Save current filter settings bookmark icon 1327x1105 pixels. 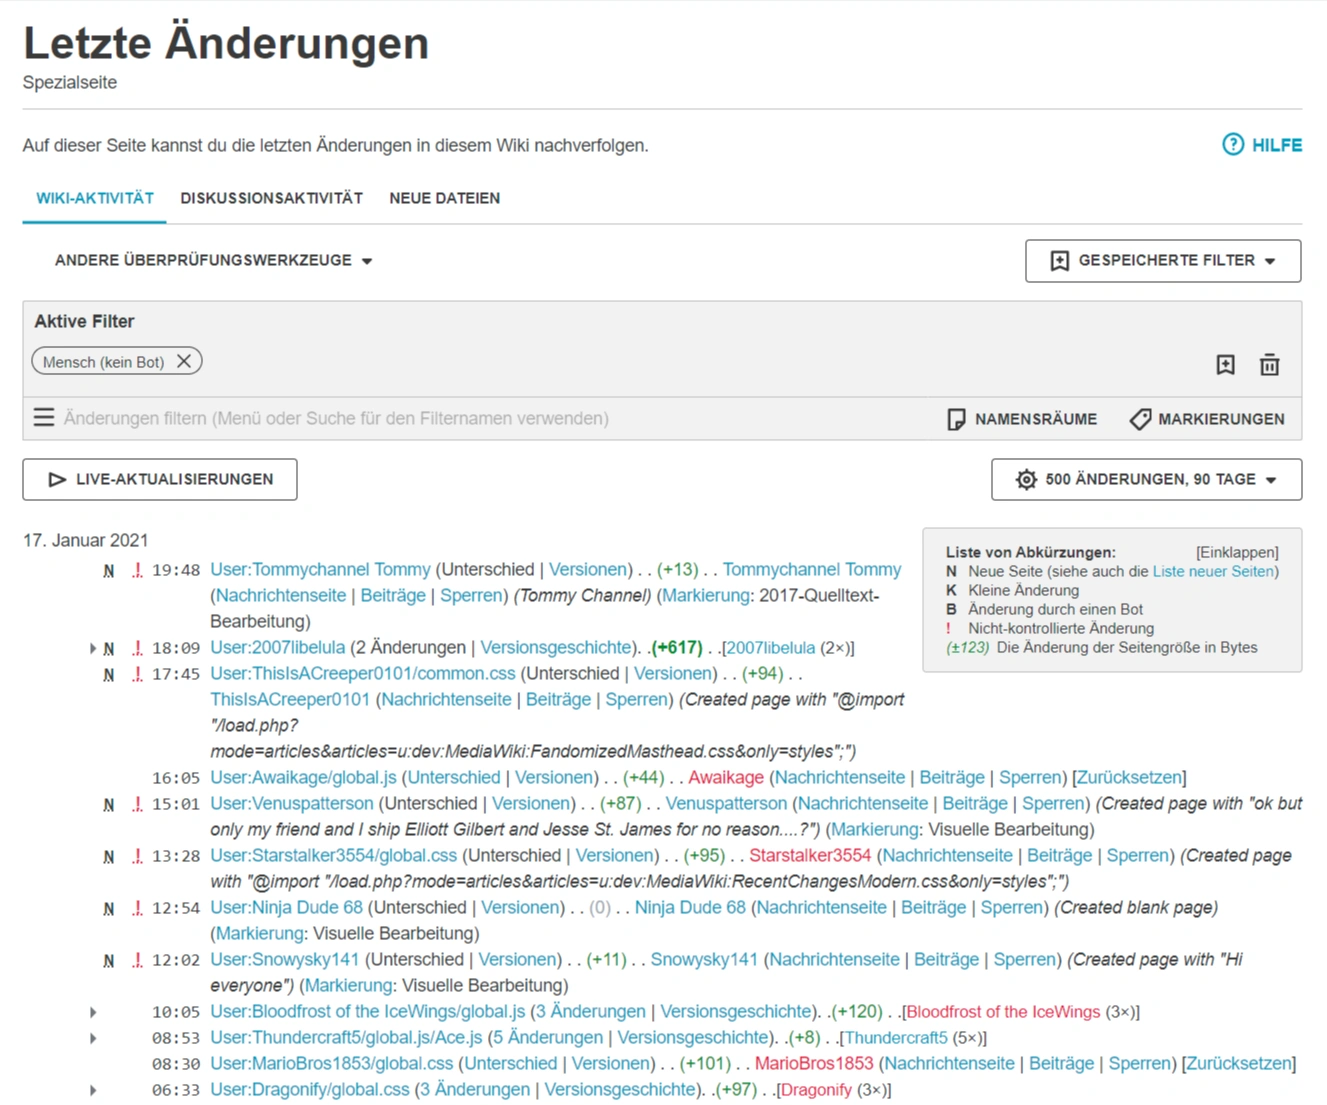[x=1226, y=365]
